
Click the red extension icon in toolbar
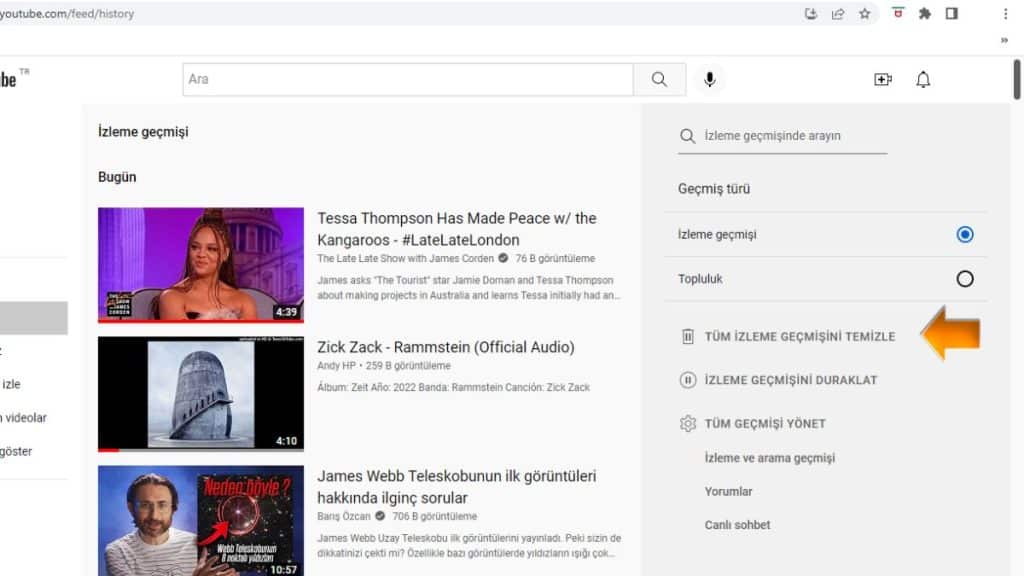pos(898,13)
